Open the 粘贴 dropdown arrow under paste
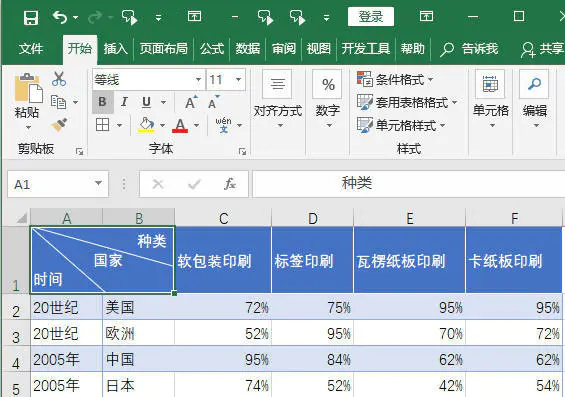This screenshot has width=565, height=397. (28, 128)
